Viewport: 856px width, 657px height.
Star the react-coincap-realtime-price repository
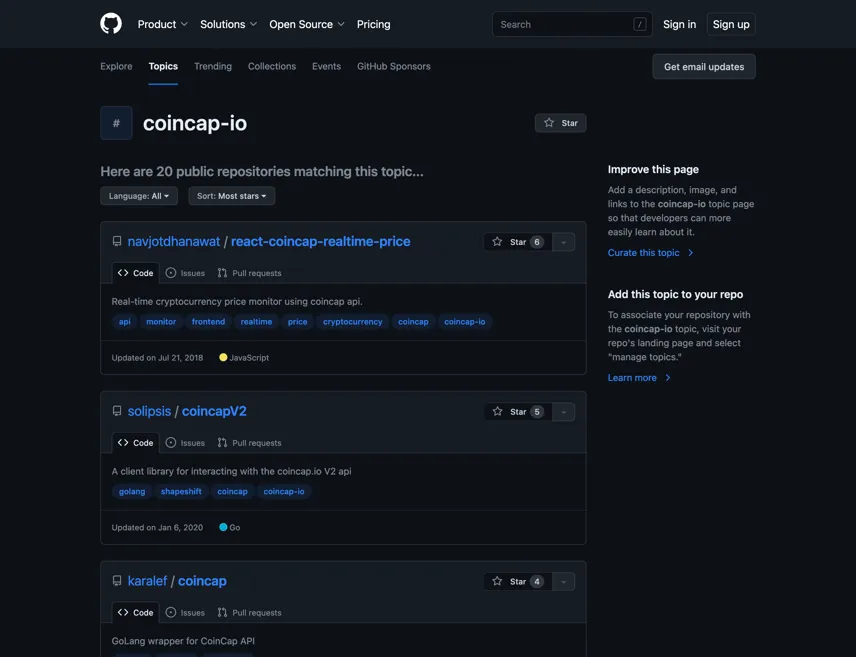(x=518, y=242)
